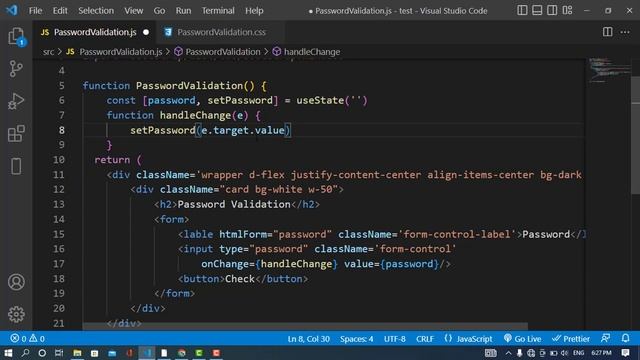This screenshot has height=360, width=640.
Task: Close unsaved PasswordValidation.js tab via dot
Action: pyautogui.click(x=146, y=32)
